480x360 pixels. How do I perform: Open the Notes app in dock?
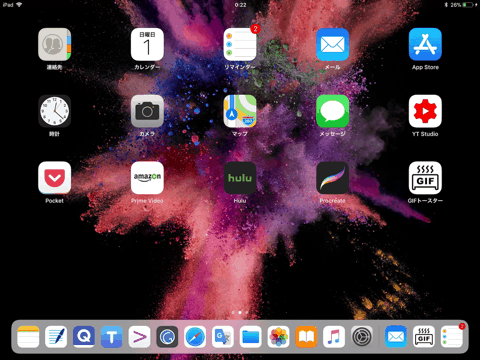pyautogui.click(x=28, y=337)
